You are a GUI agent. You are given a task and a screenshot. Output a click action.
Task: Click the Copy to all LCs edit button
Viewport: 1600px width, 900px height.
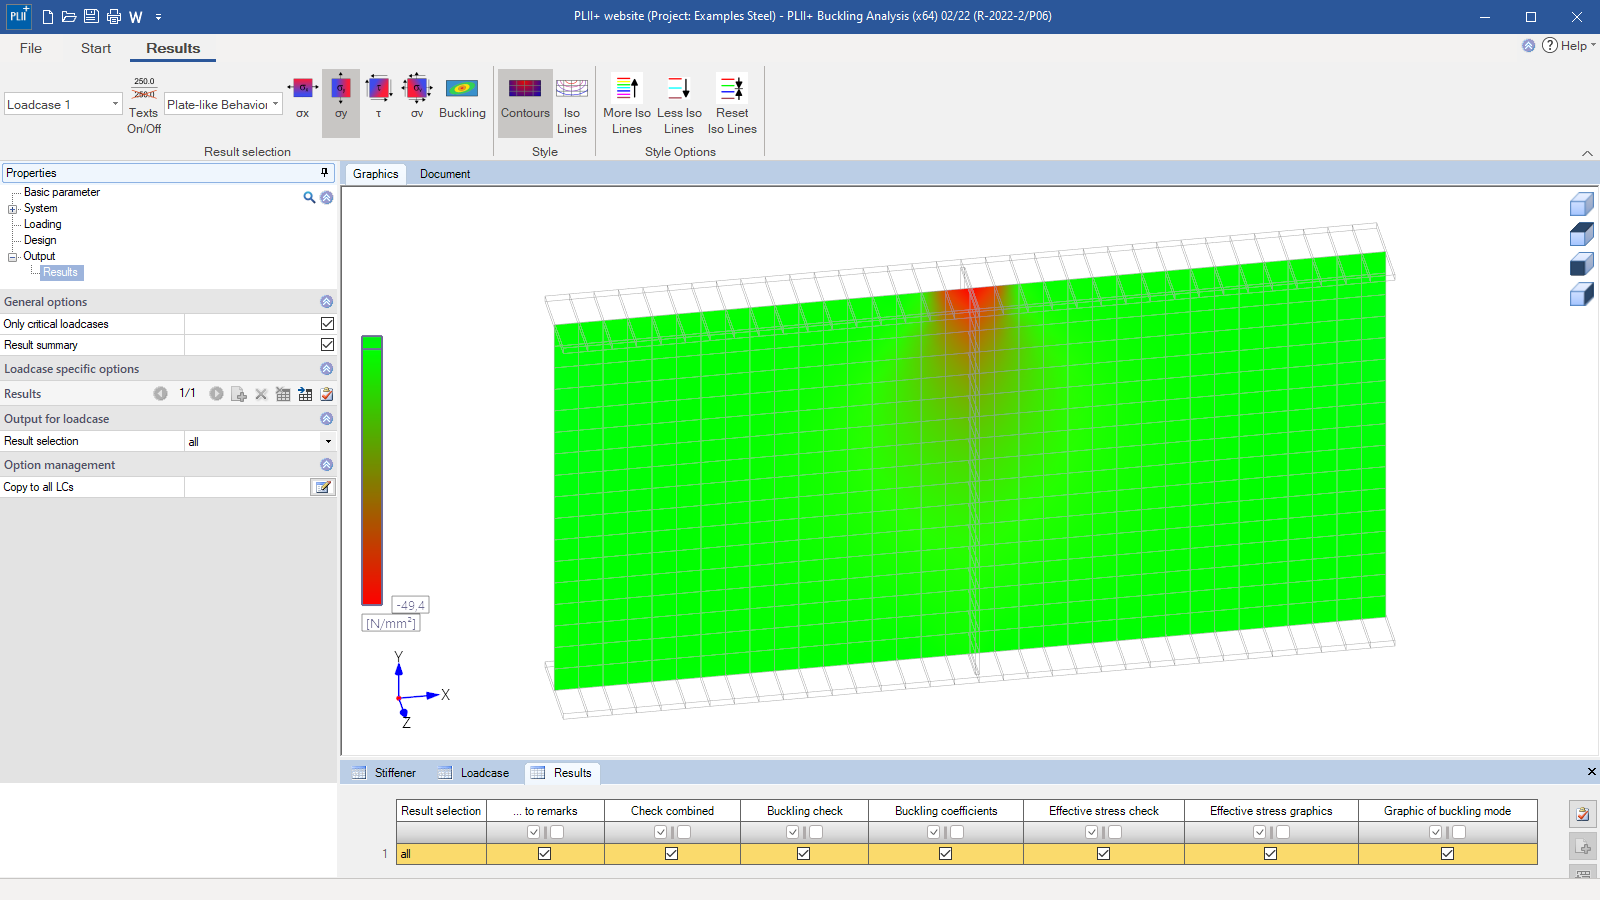point(323,487)
